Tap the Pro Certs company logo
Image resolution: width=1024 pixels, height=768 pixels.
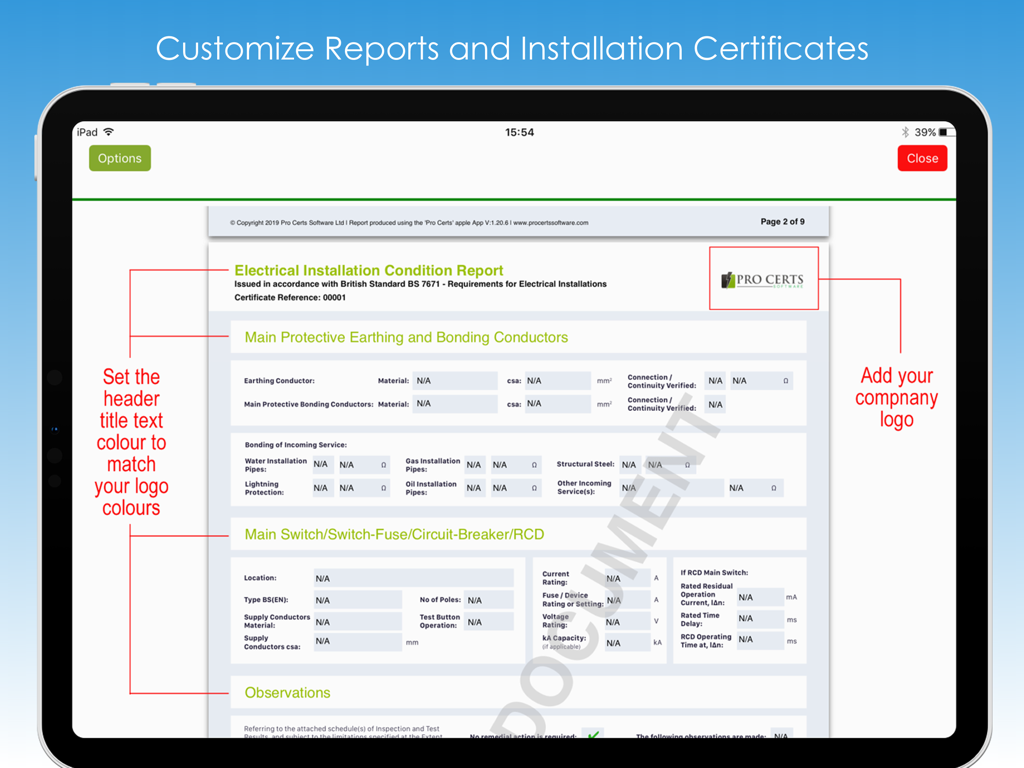click(x=763, y=278)
